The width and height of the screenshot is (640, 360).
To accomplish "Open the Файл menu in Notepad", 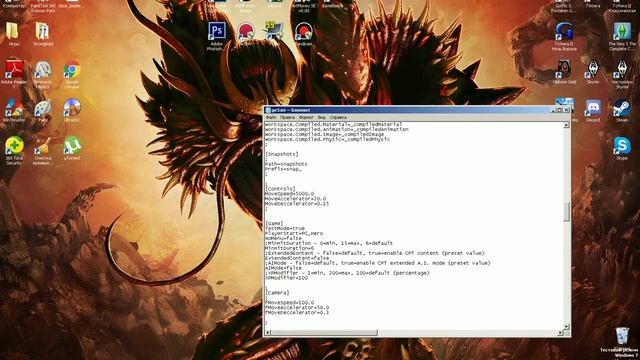I will coord(271,118).
